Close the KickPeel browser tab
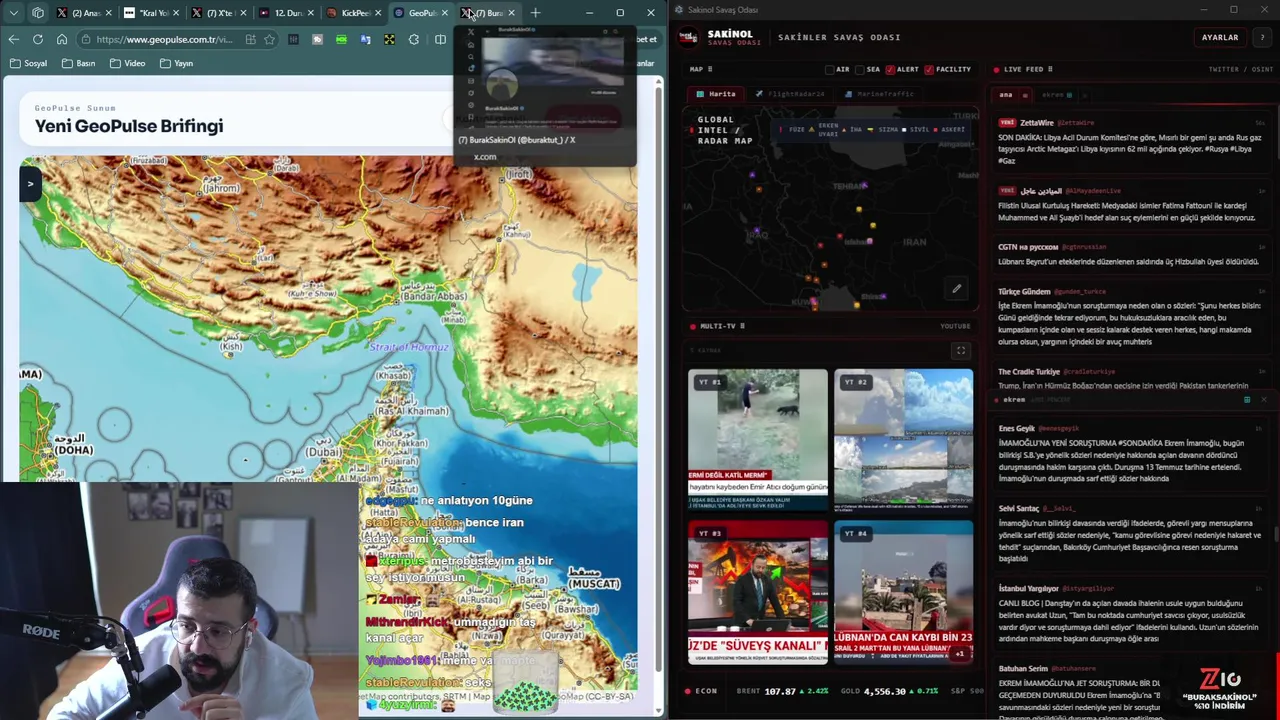 tap(377, 13)
